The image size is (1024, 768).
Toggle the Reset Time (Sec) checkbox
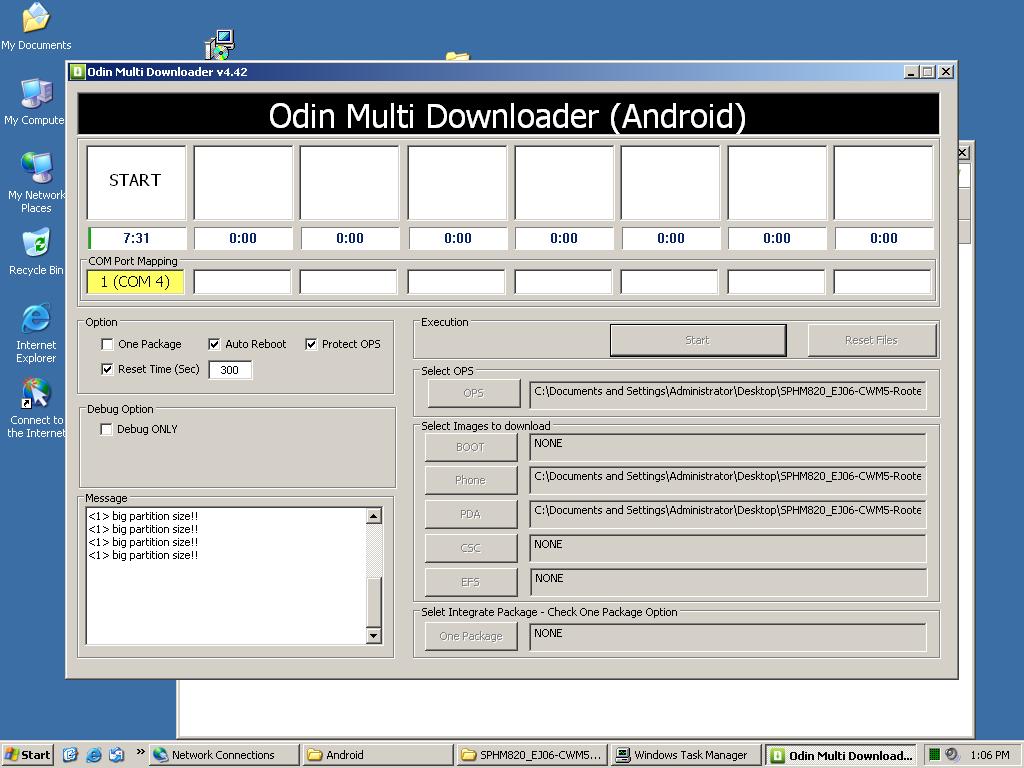pos(107,369)
